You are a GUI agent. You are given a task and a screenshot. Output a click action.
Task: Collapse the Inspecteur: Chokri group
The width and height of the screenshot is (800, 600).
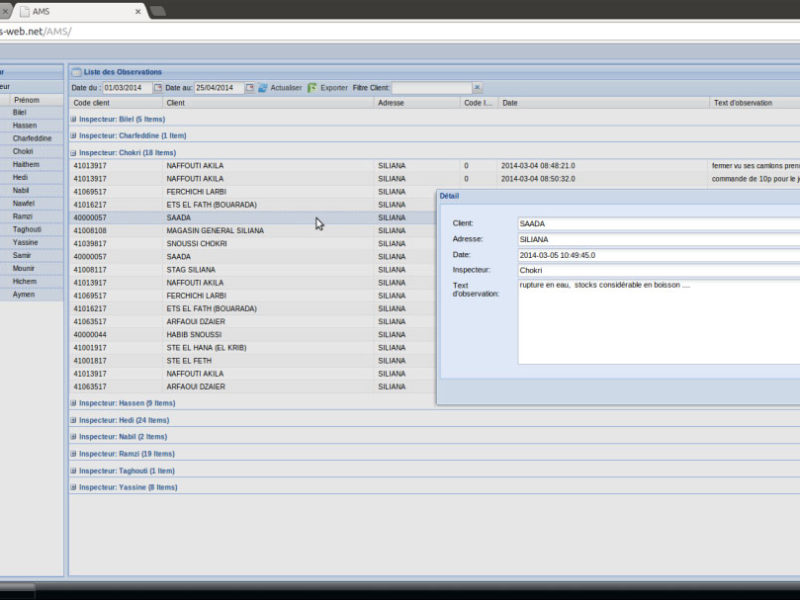click(x=73, y=153)
